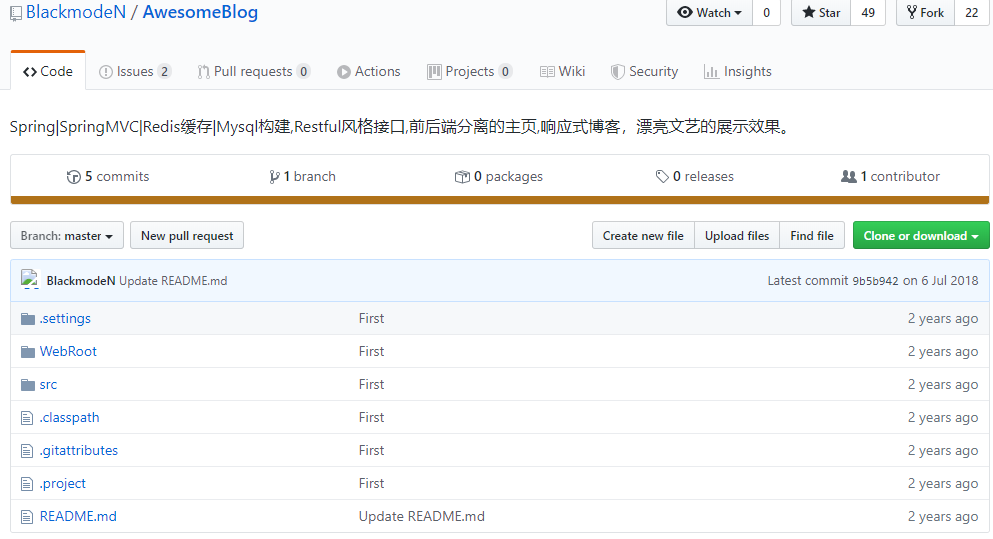Viewport: 993px width, 539px height.
Task: View the 49 stargazers count
Action: click(x=868, y=13)
